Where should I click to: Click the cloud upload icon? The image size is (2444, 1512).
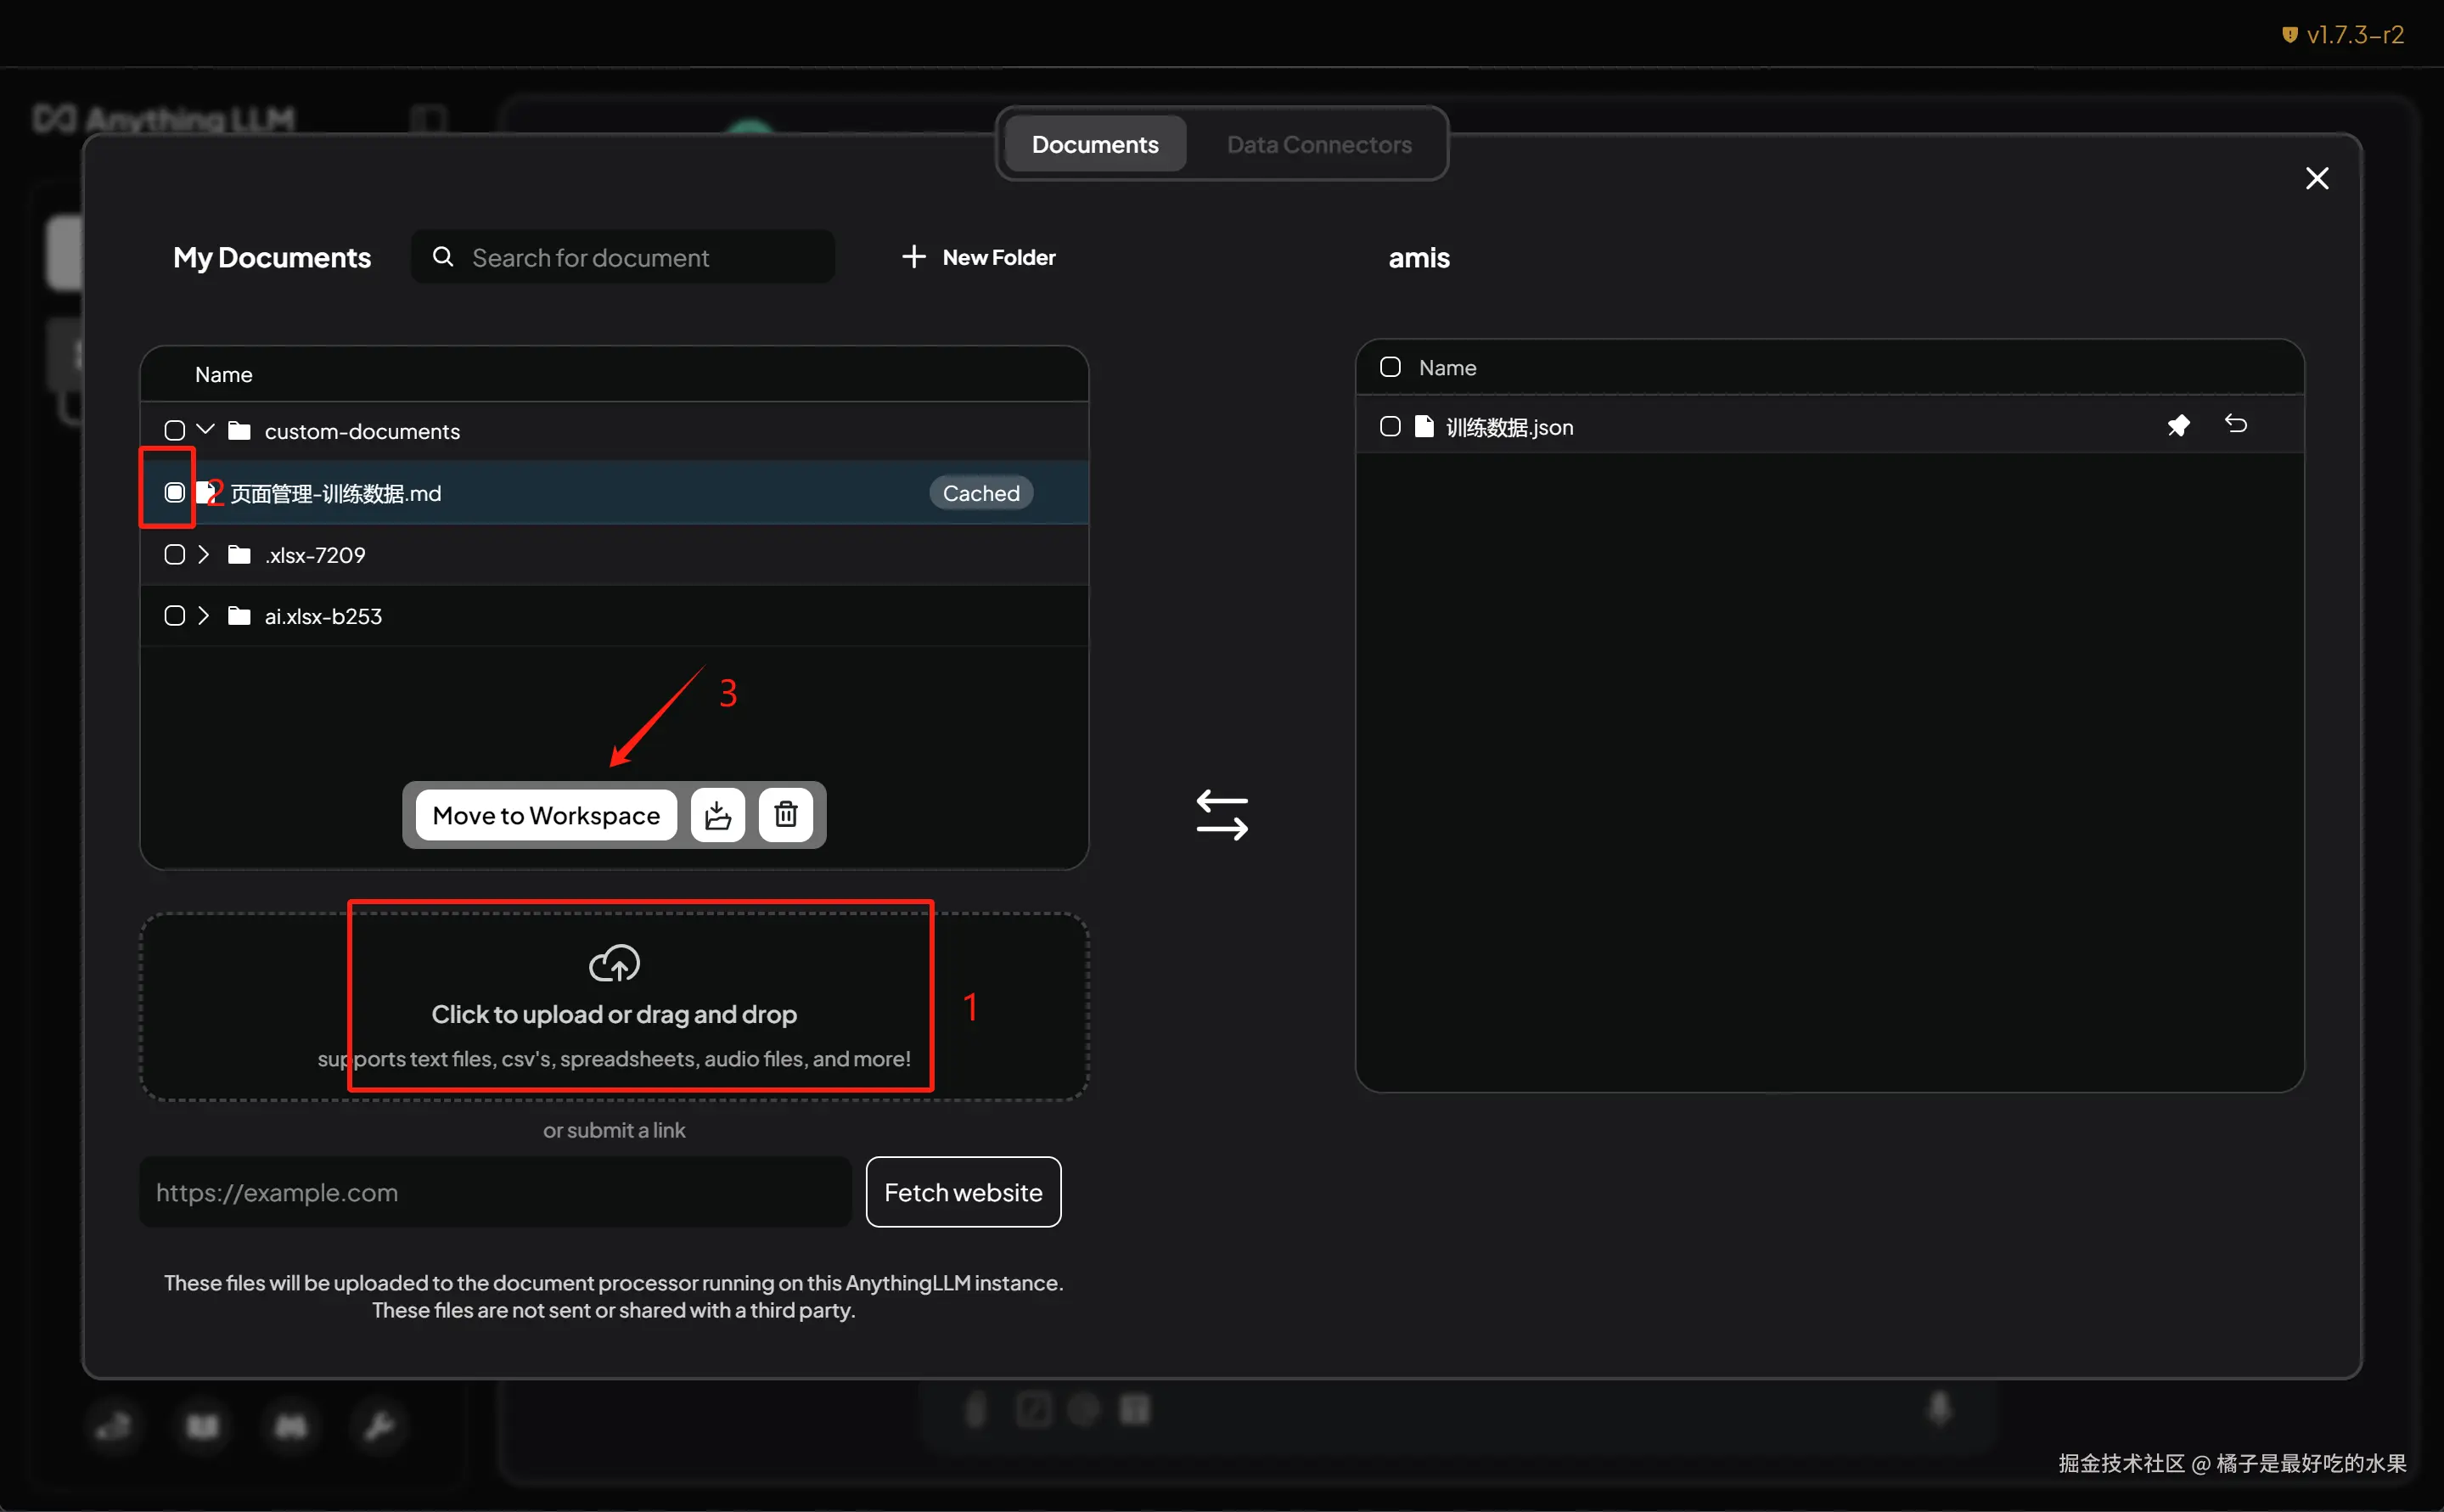click(x=614, y=963)
